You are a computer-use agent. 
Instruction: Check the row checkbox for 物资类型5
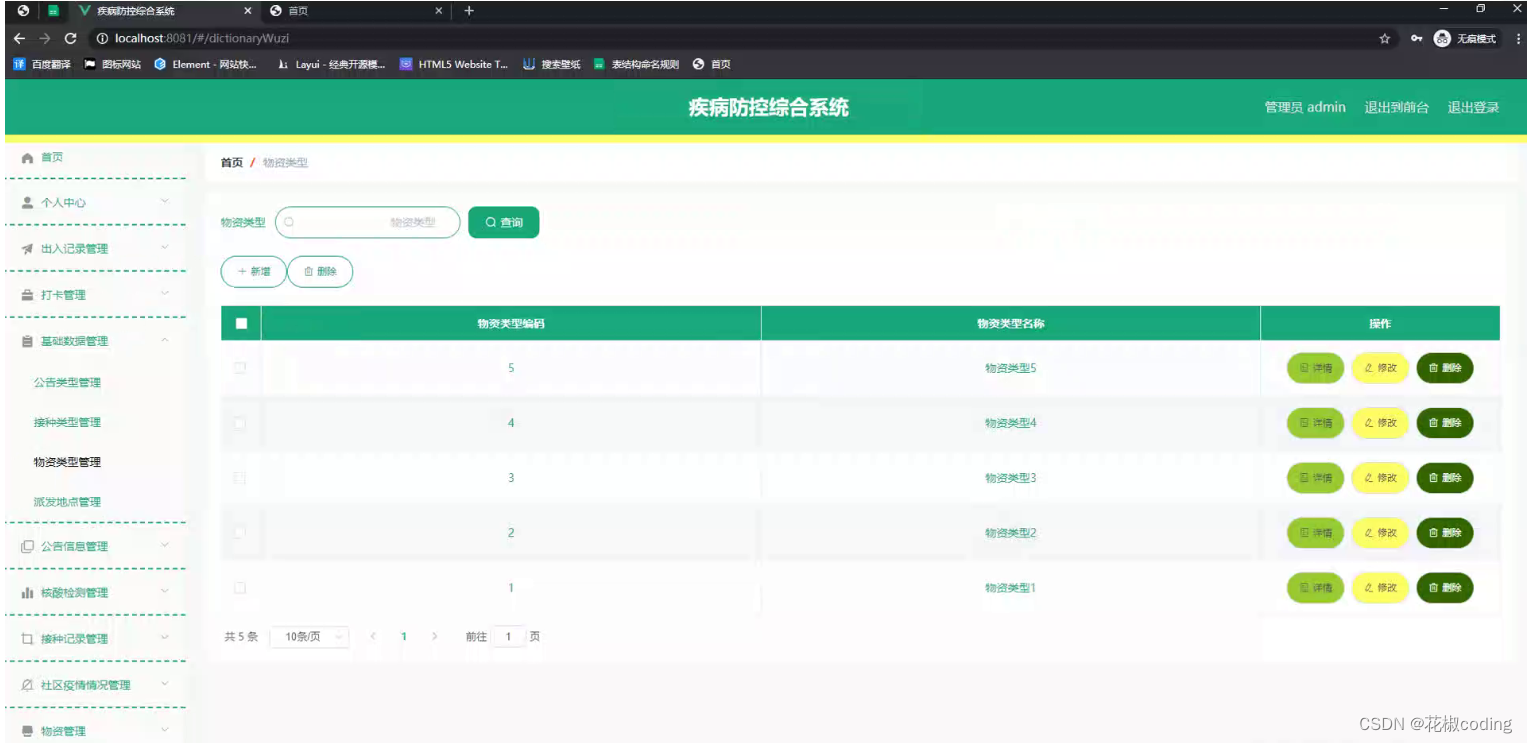[x=240, y=368]
